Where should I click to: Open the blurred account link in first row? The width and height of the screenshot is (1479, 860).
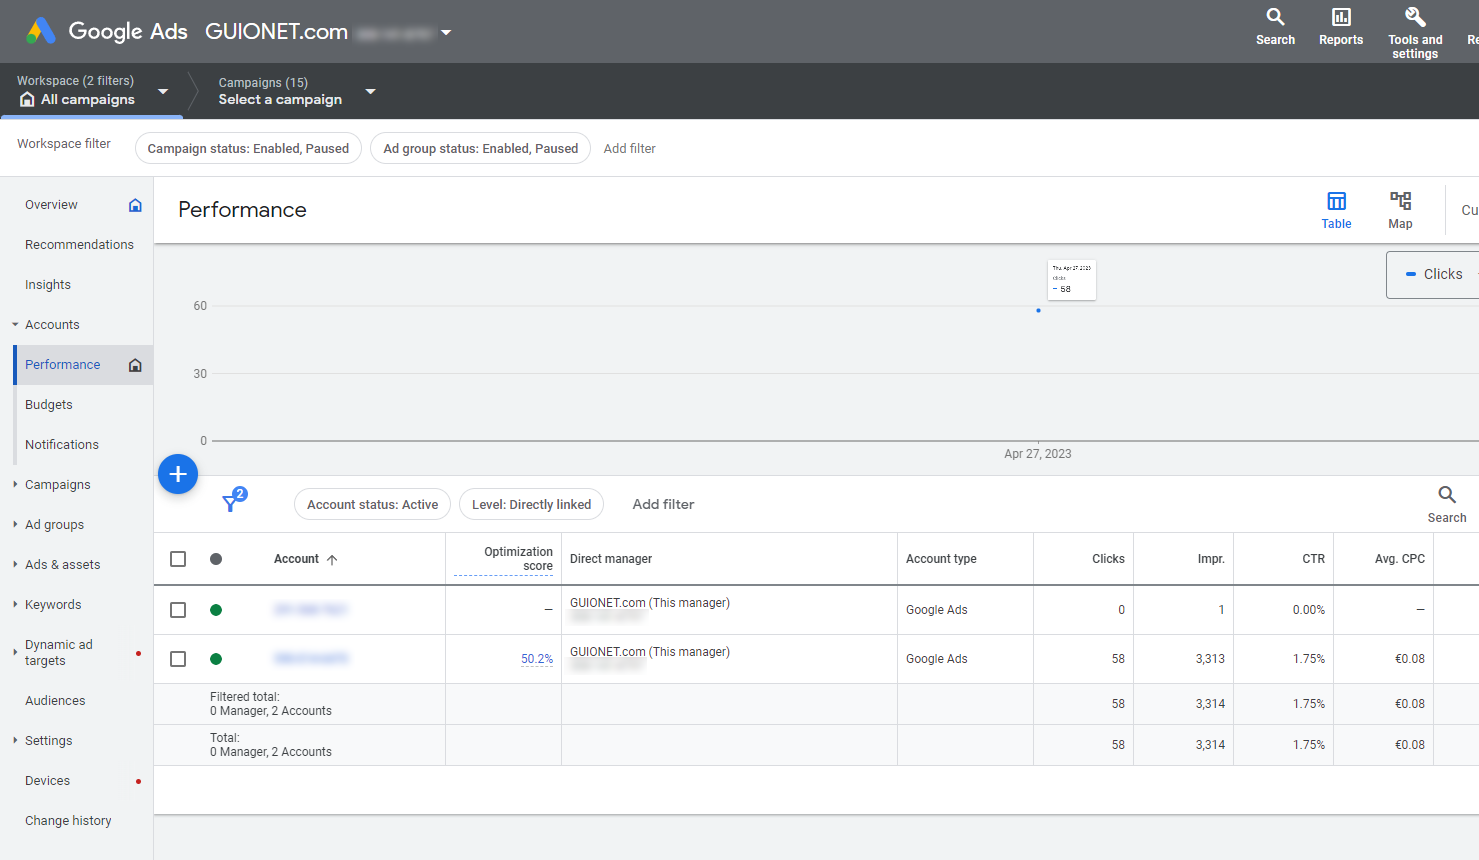coord(310,609)
